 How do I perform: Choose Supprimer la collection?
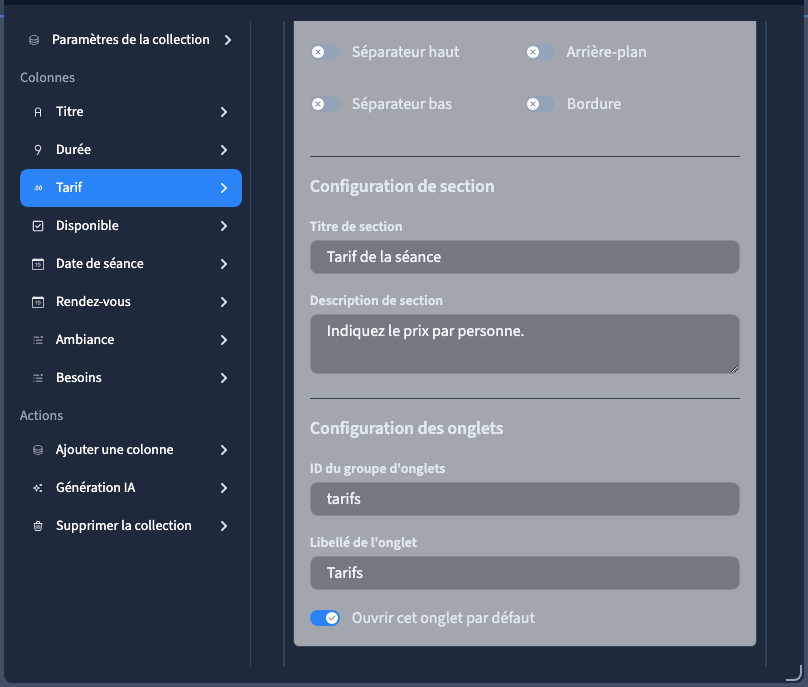click(x=131, y=526)
